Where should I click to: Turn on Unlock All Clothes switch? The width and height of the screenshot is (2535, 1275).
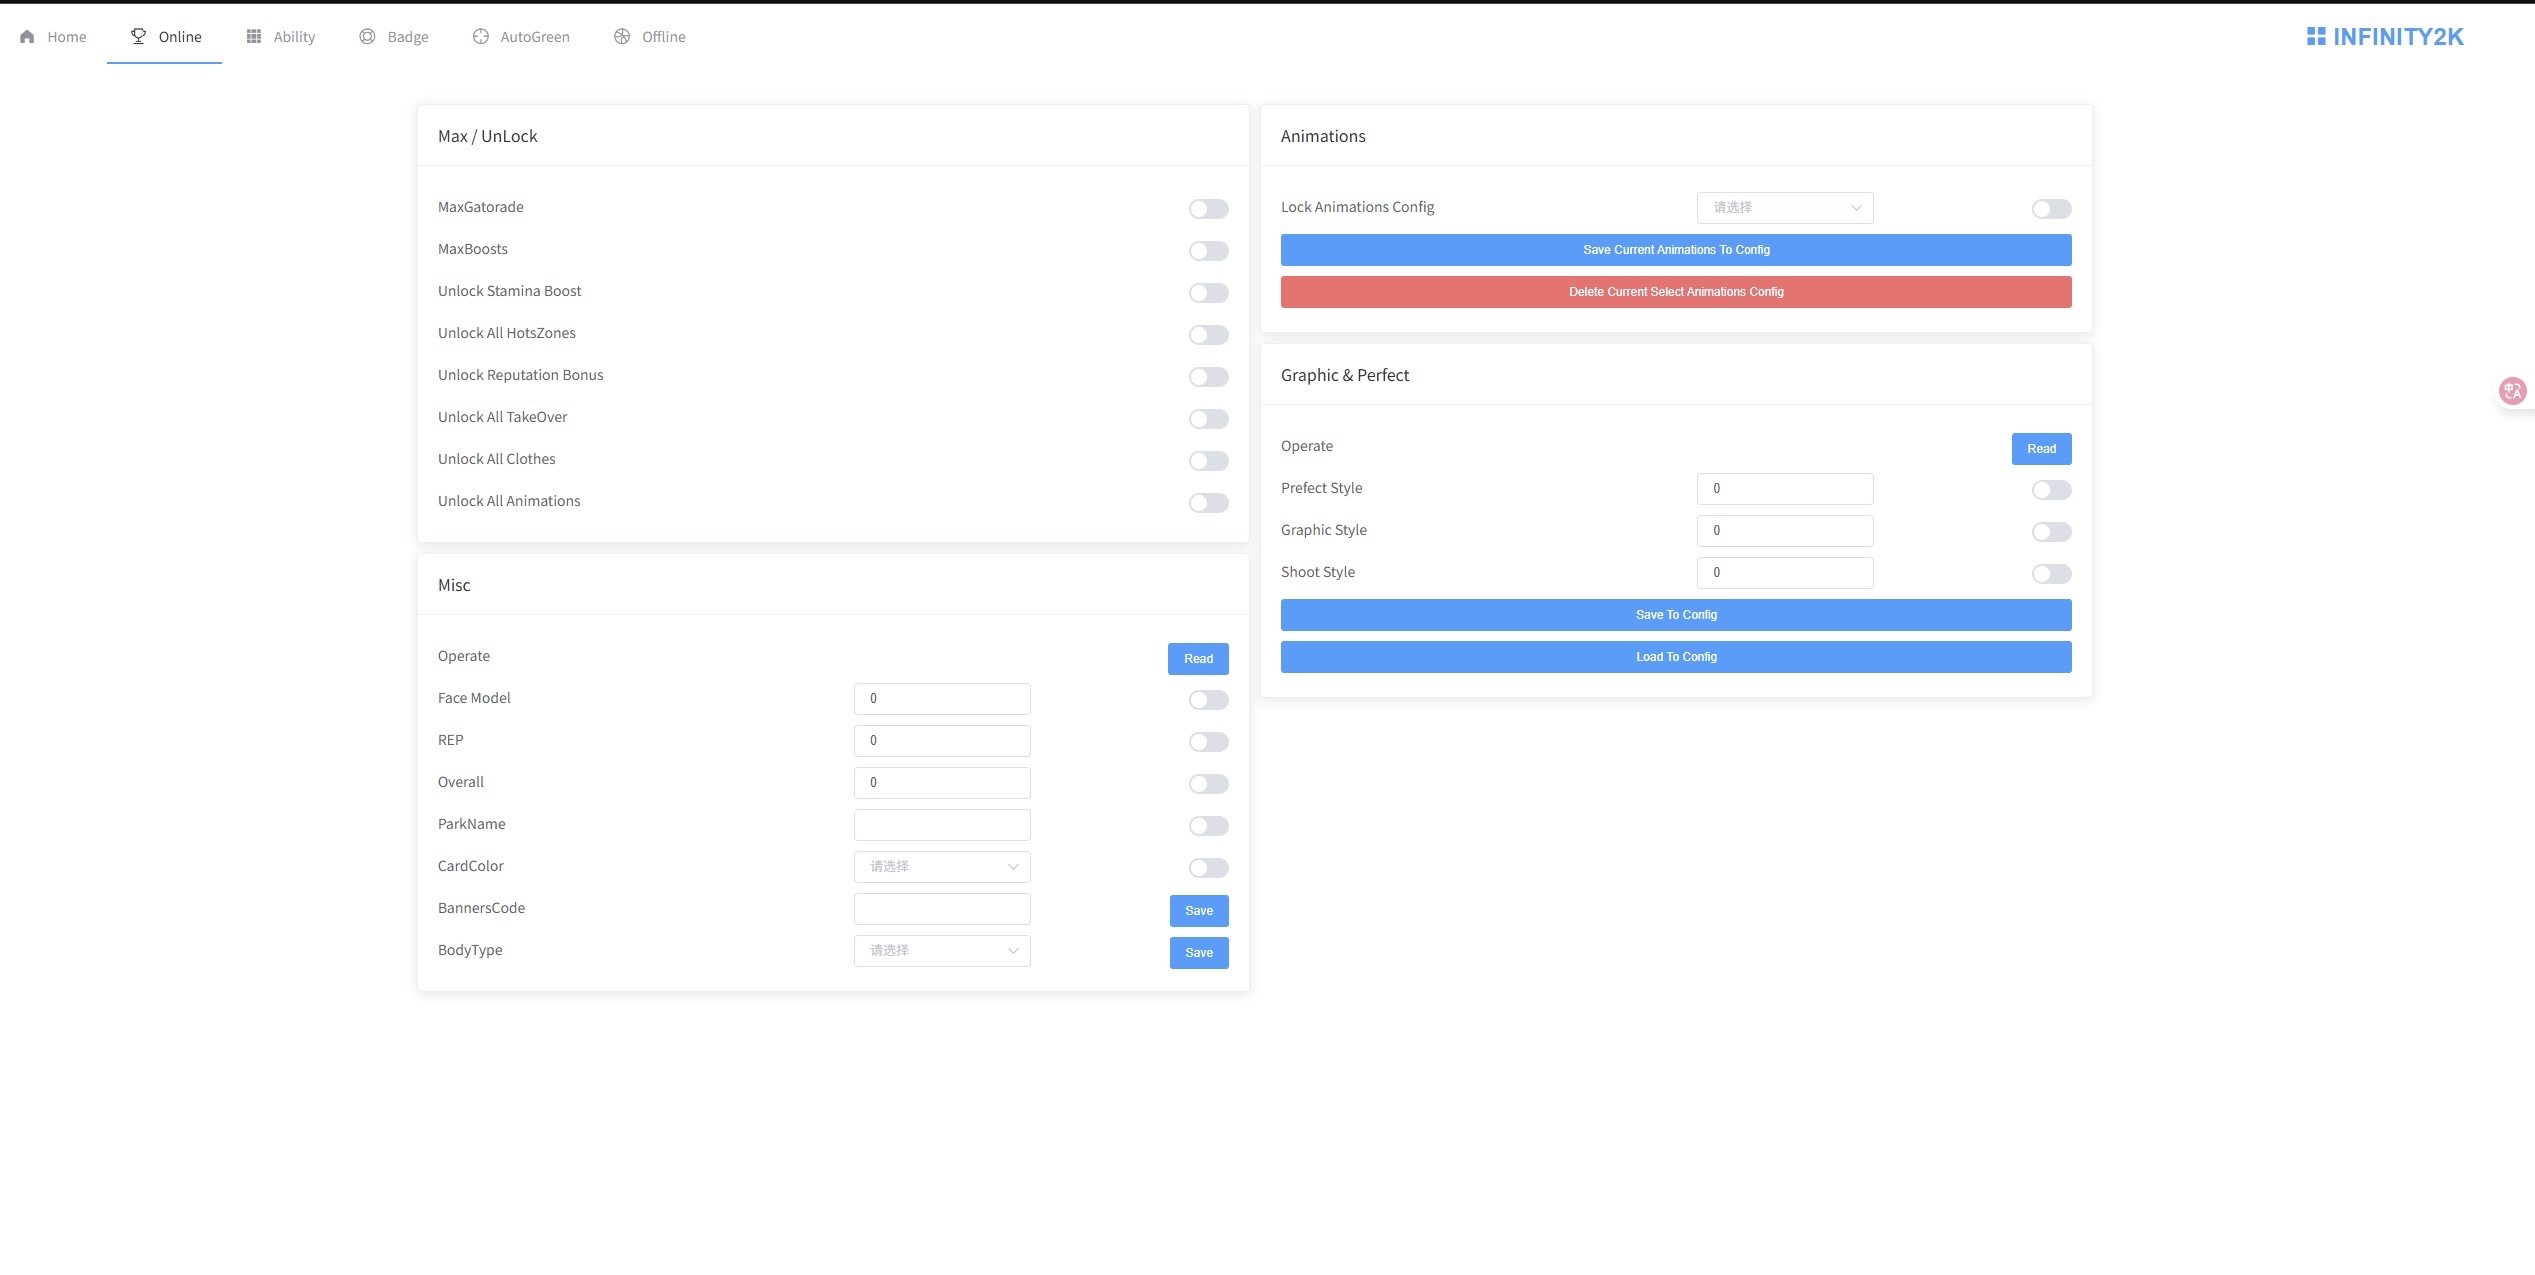point(1208,460)
